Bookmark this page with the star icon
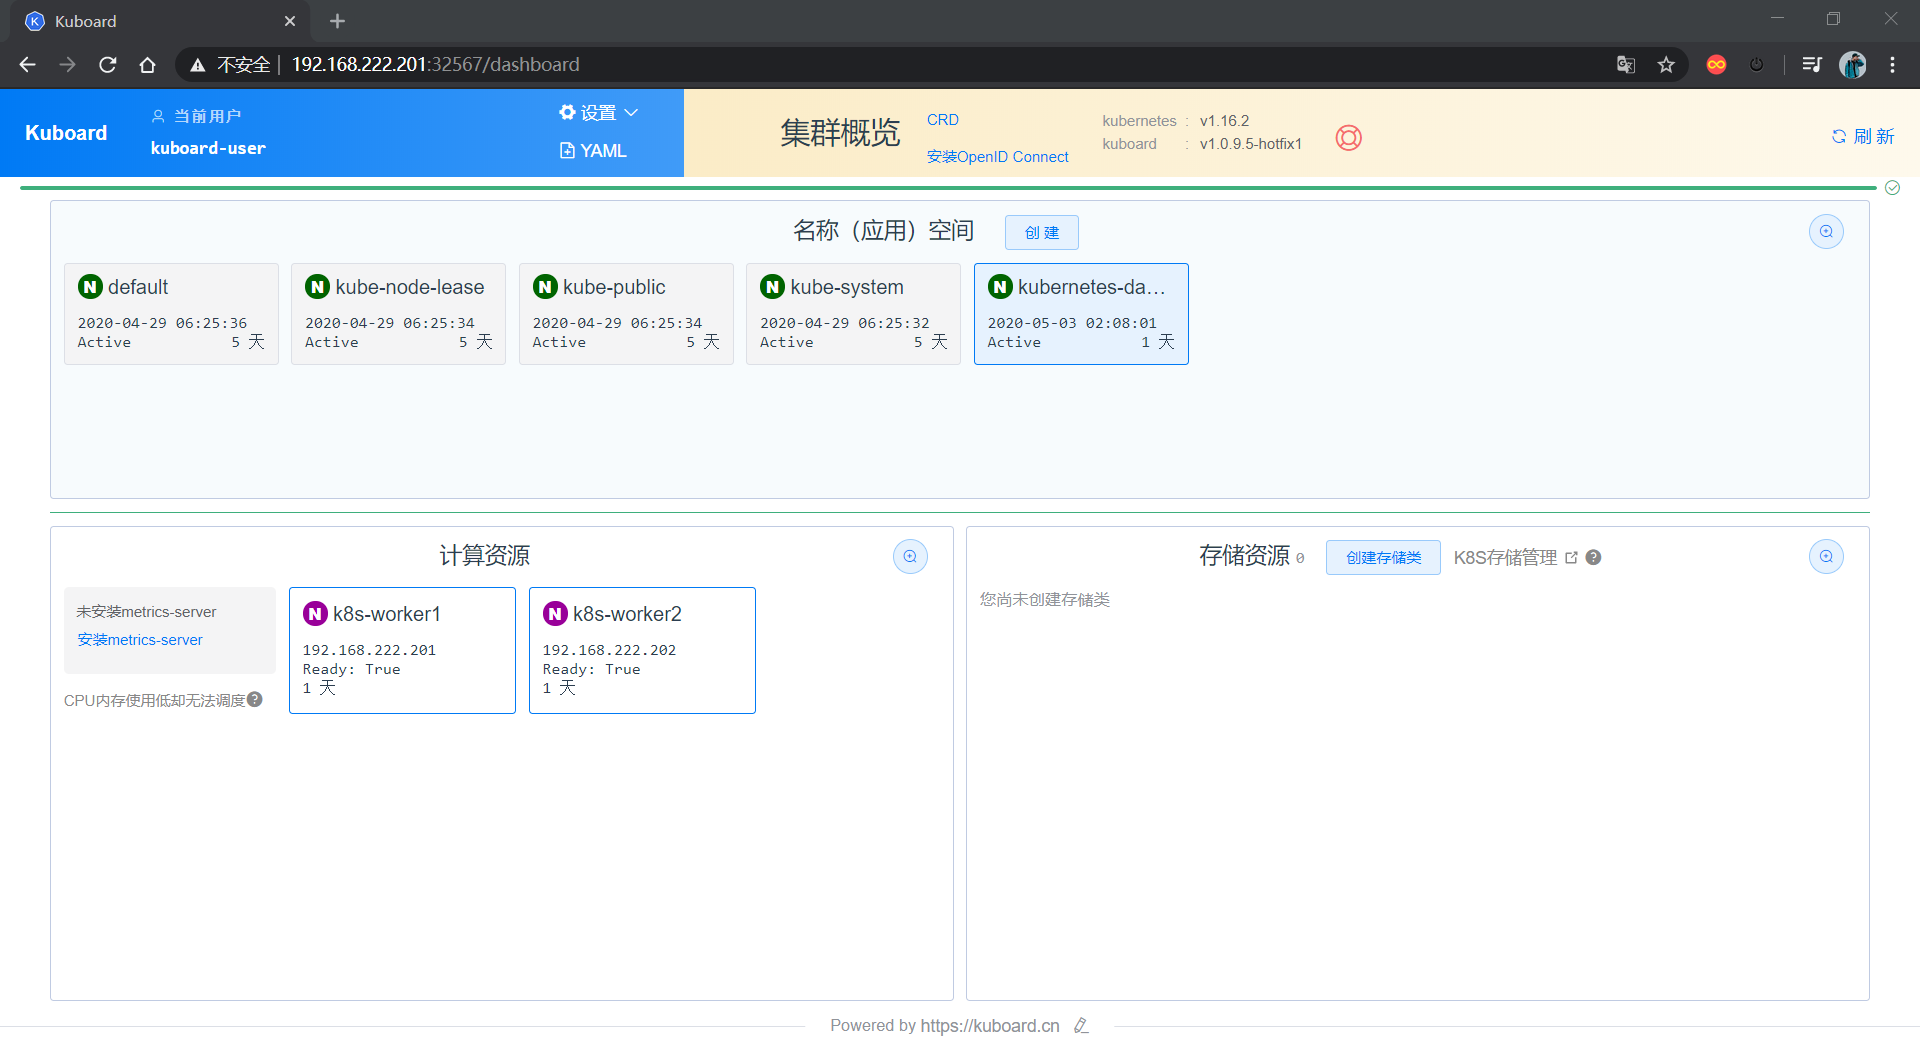Screen dimensions: 1920x1040 [x=1666, y=65]
